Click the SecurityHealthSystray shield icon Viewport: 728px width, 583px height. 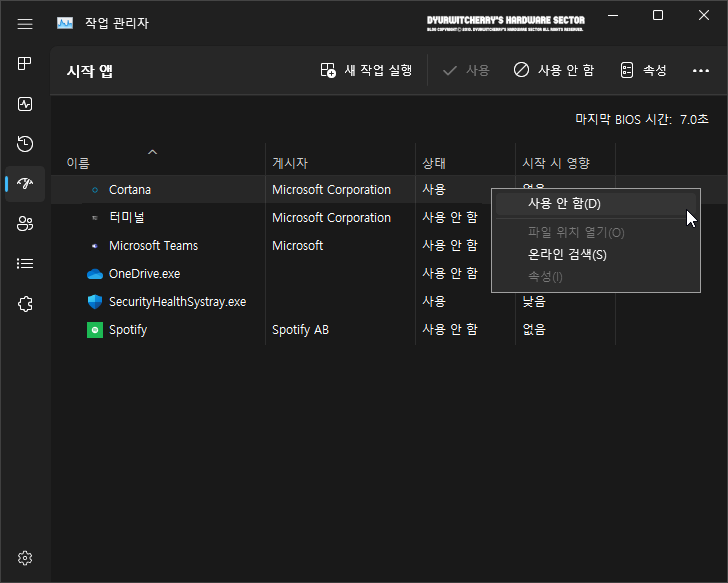[x=95, y=302]
